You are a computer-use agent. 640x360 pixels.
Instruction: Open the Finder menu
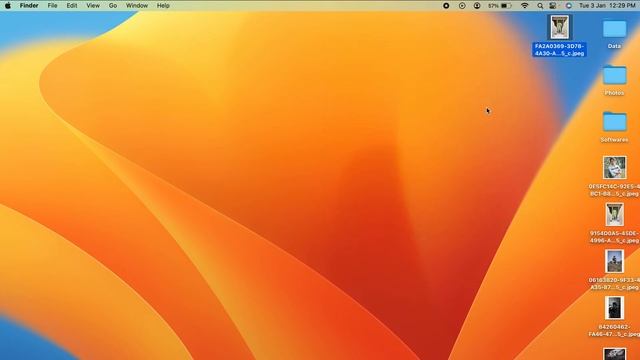29,6
